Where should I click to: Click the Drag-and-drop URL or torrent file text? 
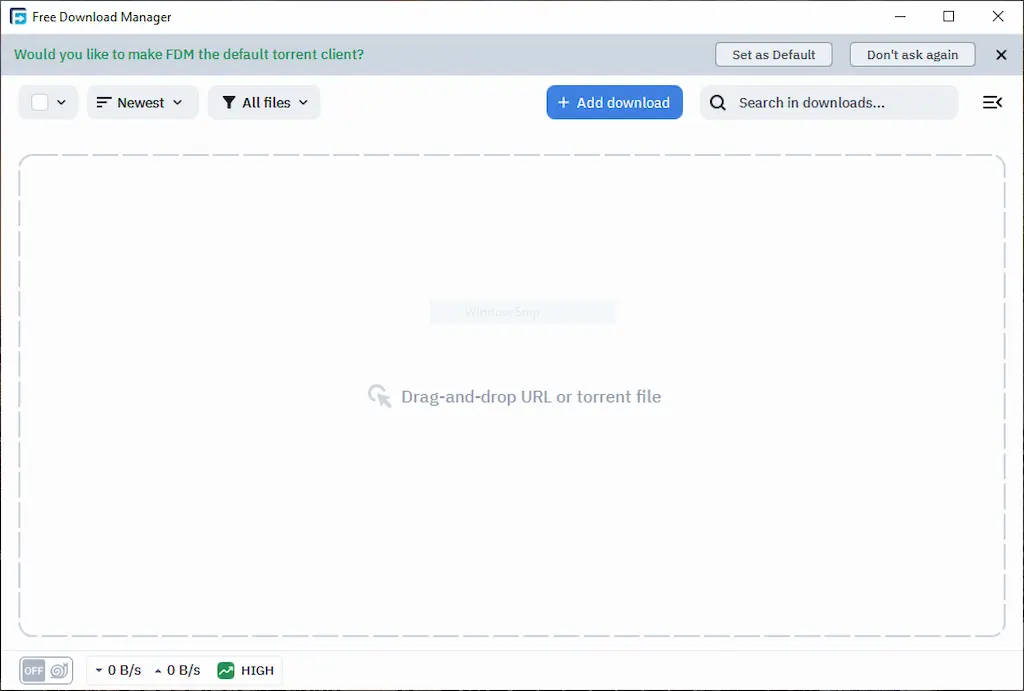(531, 397)
